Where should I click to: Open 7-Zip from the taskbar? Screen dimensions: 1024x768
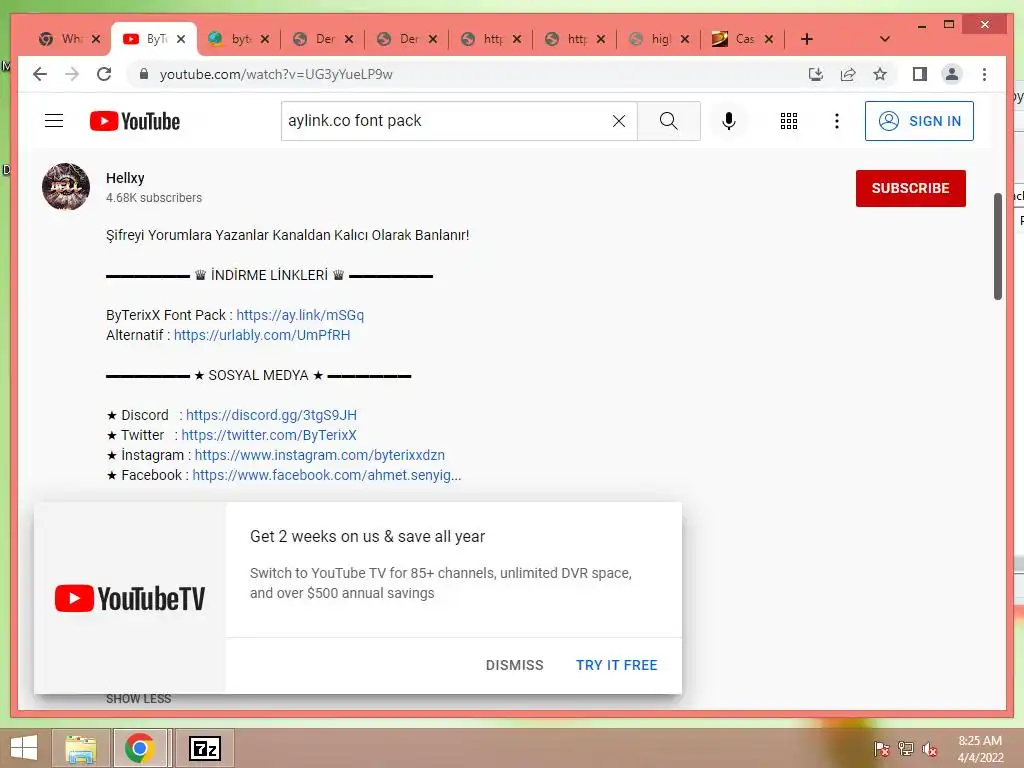coord(204,748)
